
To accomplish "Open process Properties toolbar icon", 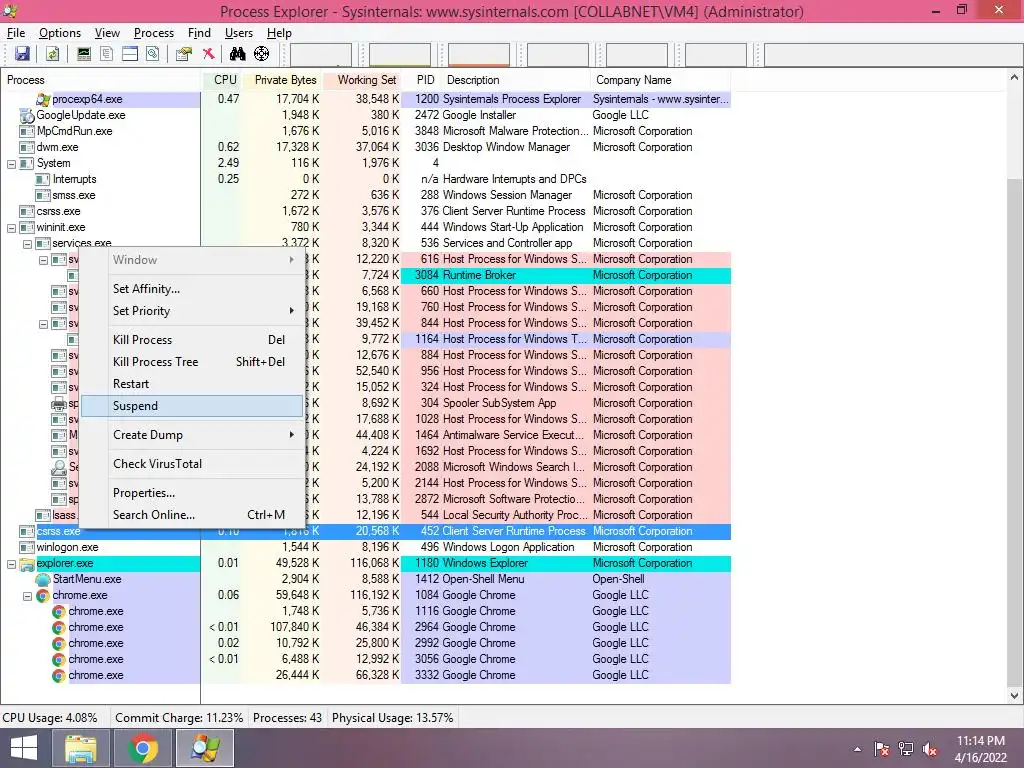I will 184,54.
